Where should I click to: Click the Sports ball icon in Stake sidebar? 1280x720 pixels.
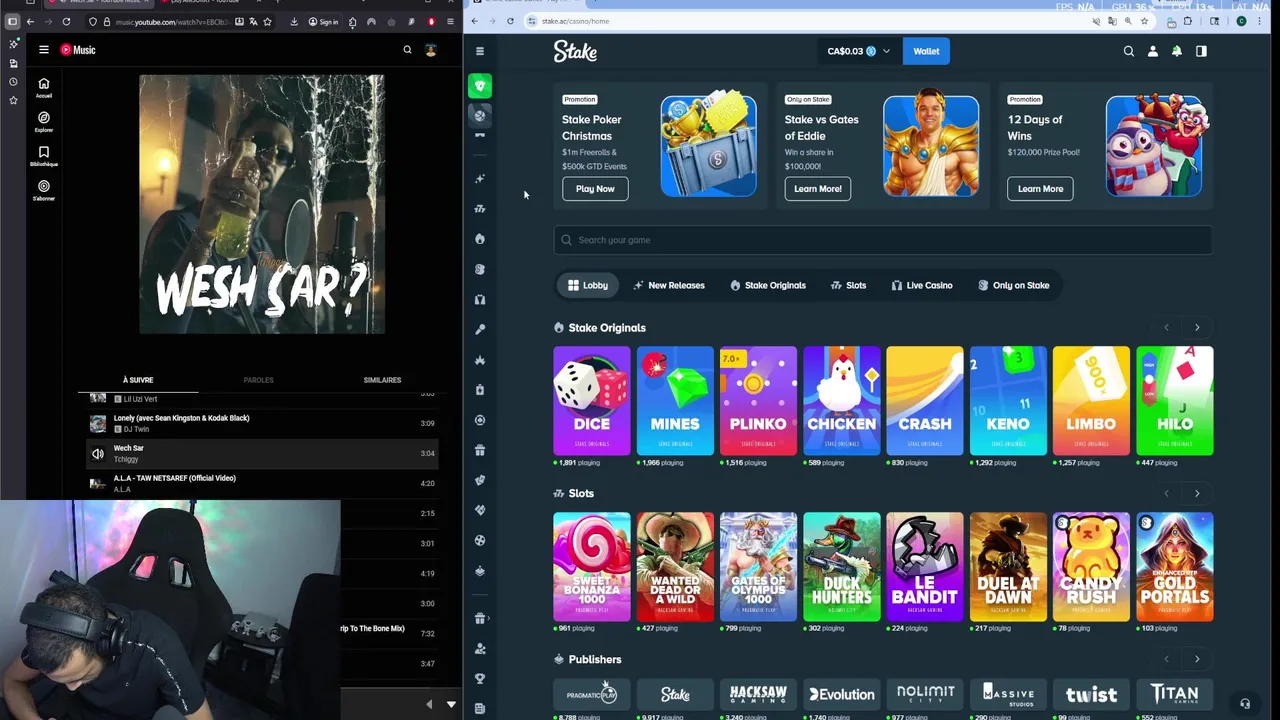(x=480, y=115)
